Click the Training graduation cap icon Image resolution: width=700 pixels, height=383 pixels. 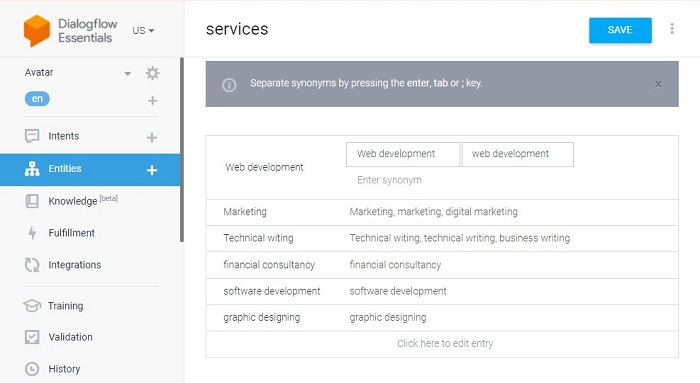32,306
